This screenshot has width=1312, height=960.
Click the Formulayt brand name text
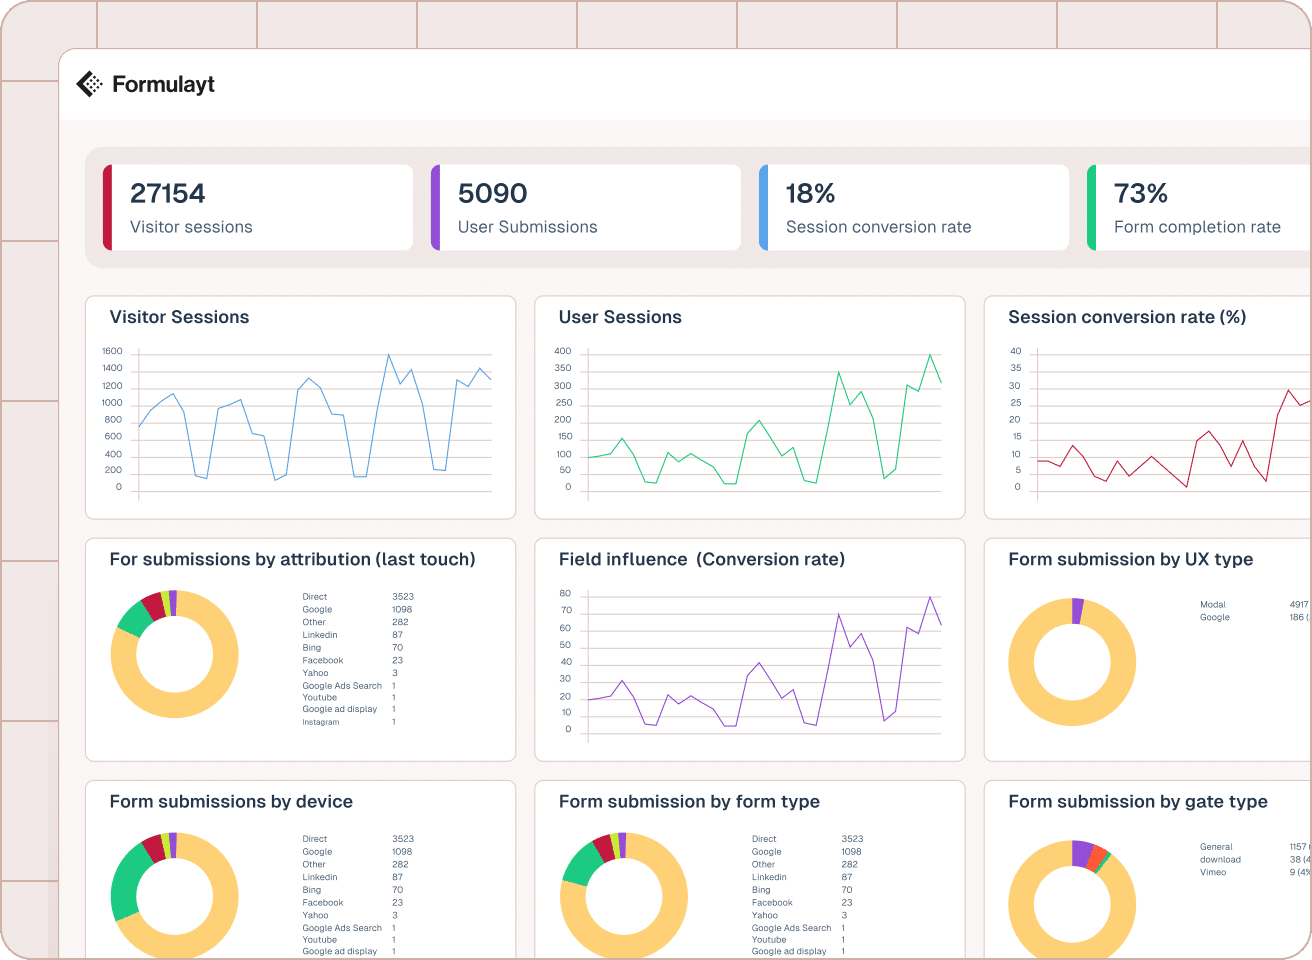click(163, 84)
